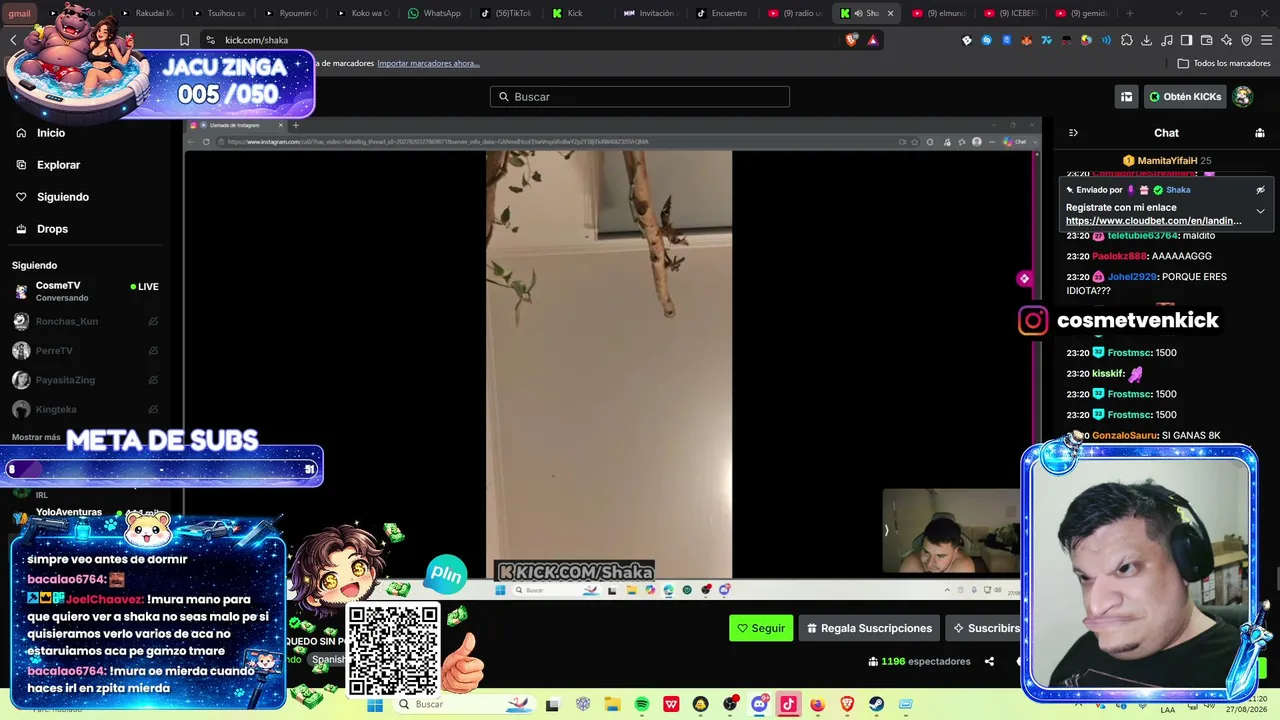
Task: Open the browser extensions puzzle icon
Action: point(1127,40)
